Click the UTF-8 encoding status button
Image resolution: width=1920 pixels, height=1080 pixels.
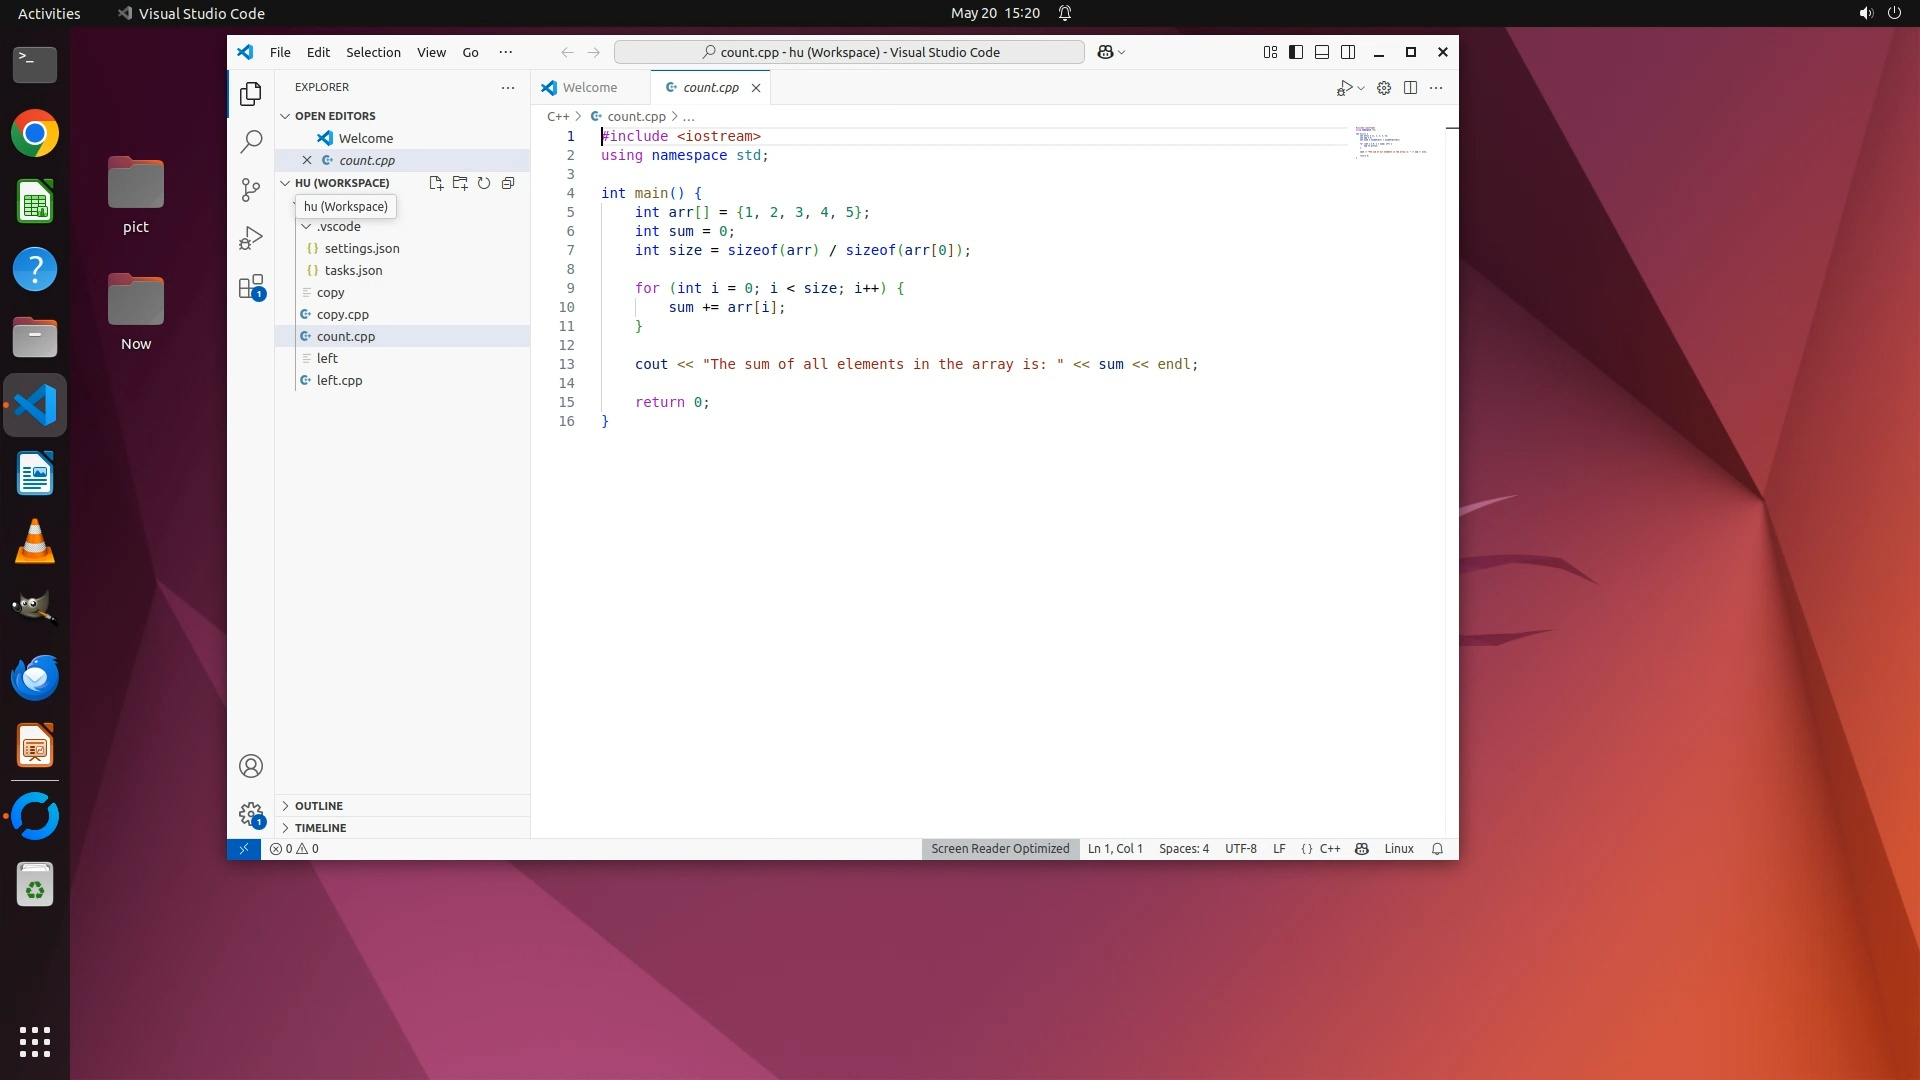(x=1240, y=849)
